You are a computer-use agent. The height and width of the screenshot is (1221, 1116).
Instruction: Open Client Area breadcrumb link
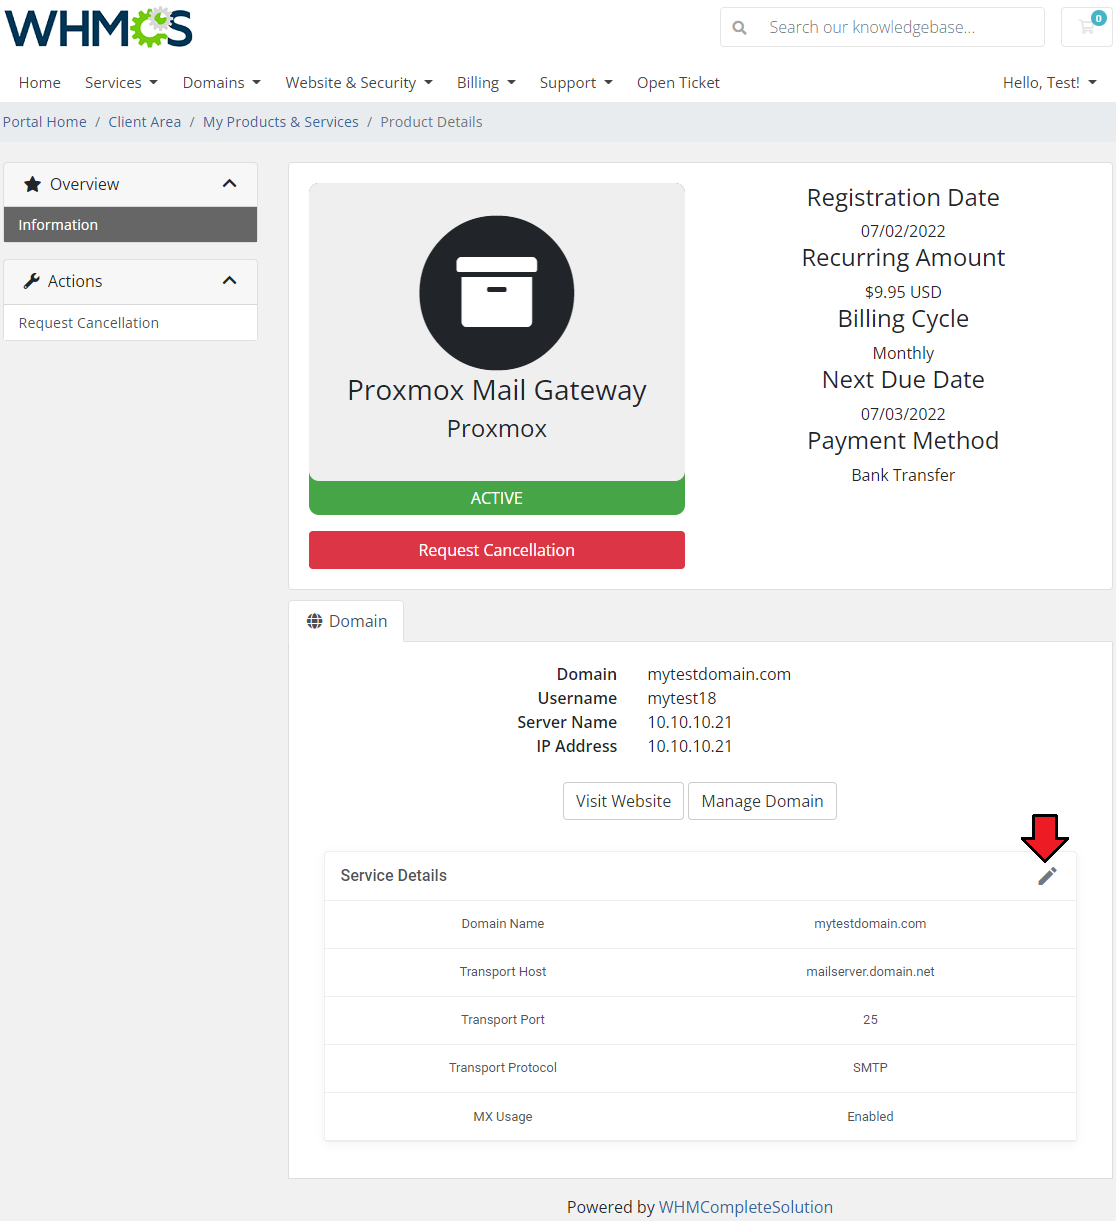145,122
